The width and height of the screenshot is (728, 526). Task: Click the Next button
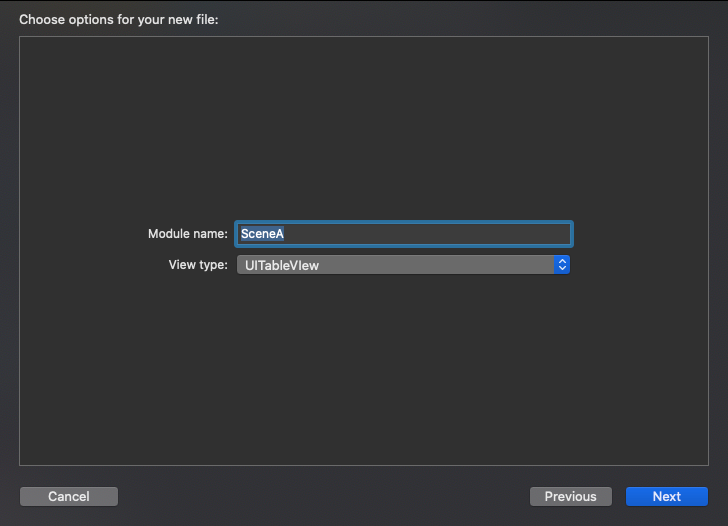pos(667,496)
